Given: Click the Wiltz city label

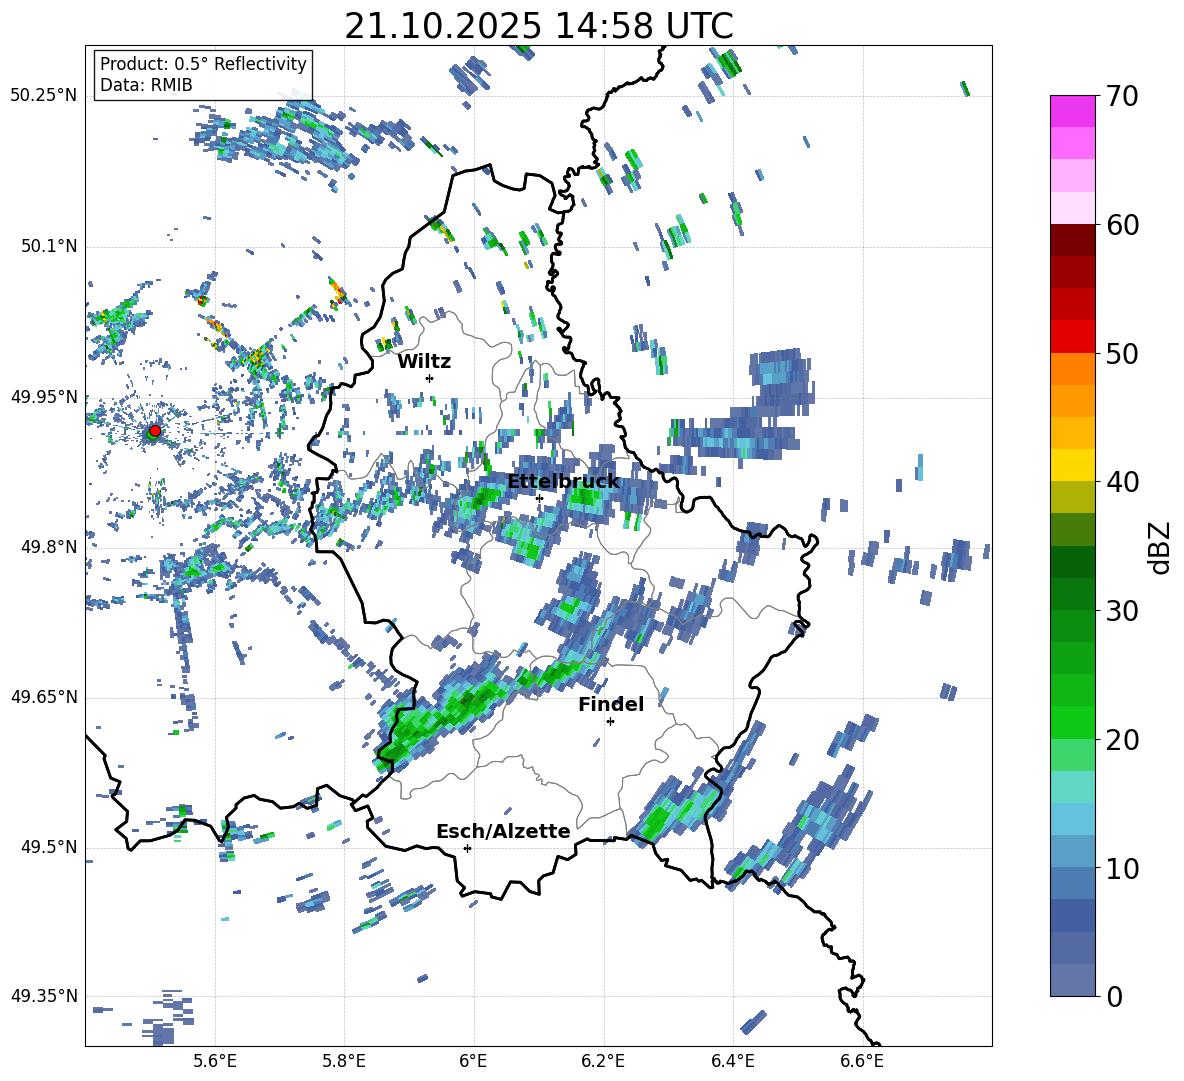Looking at the screenshot, I should (x=424, y=361).
